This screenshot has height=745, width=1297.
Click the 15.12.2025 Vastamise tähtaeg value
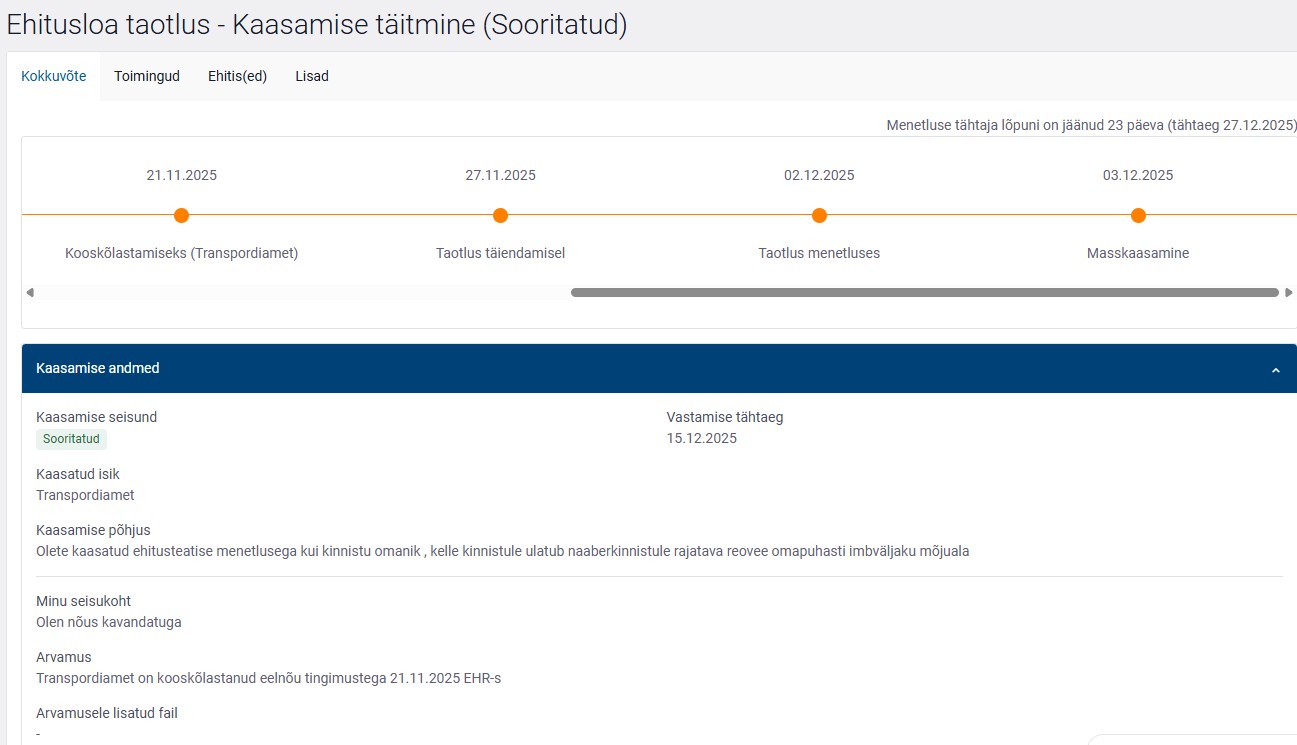click(x=701, y=438)
